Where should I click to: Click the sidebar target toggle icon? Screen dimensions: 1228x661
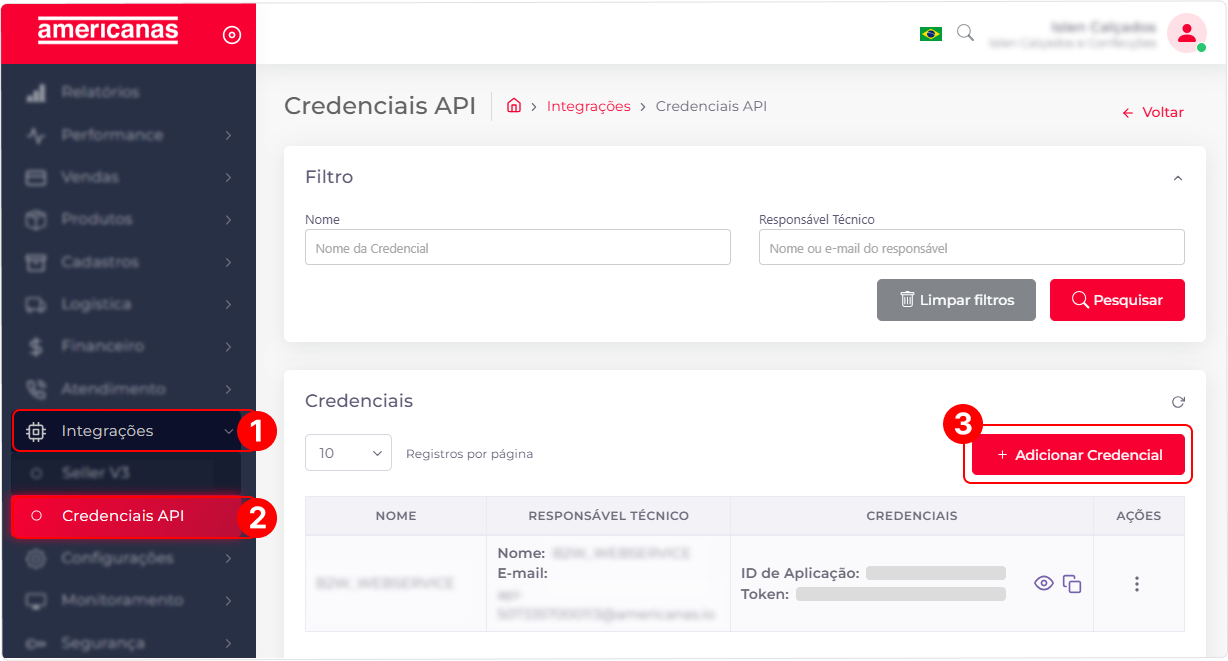[231, 35]
